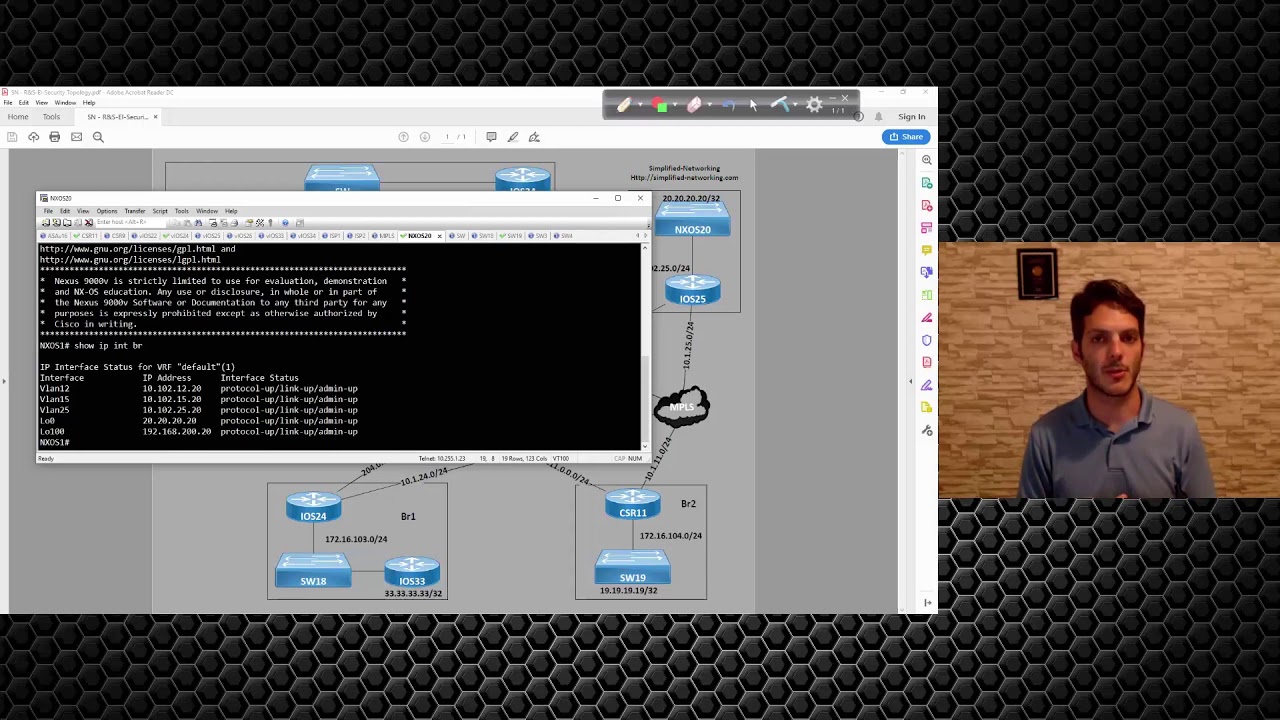Open the shapes color tool in annotation toolbar

660,105
